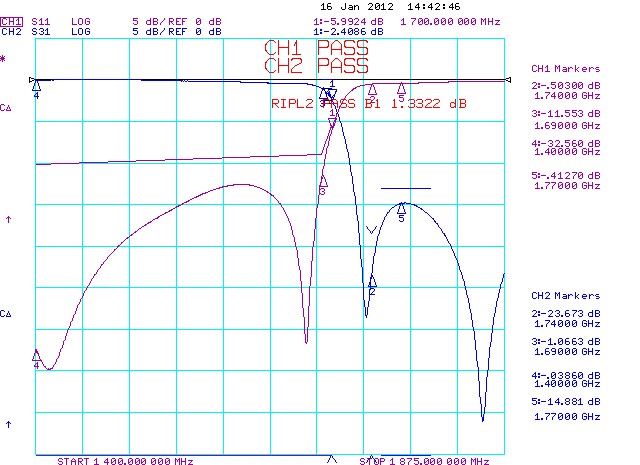This screenshot has width=640, height=465.
Task: Click the red asterisk indicator at left
Action: pyautogui.click(x=3, y=60)
